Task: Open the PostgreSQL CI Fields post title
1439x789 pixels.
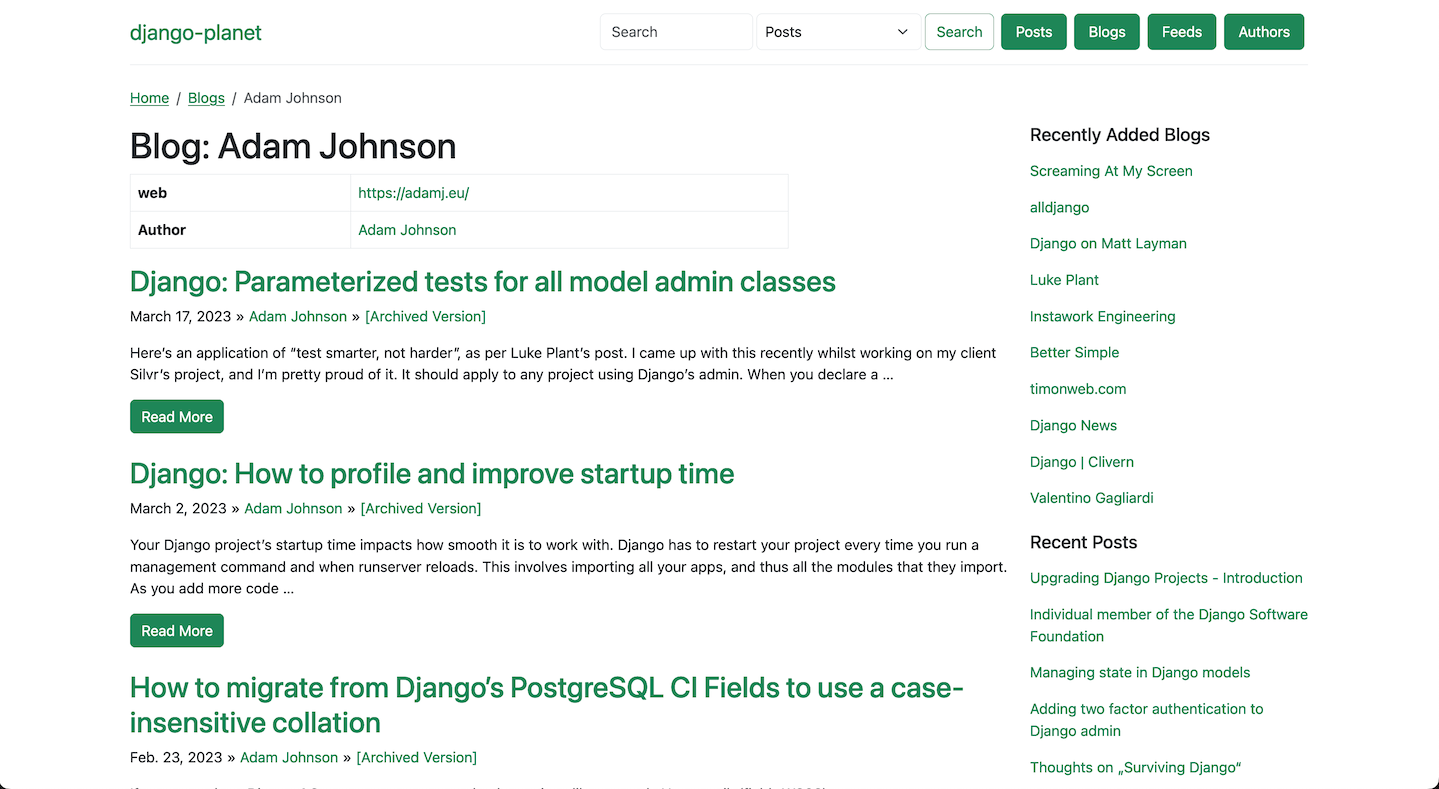Action: [x=547, y=705]
